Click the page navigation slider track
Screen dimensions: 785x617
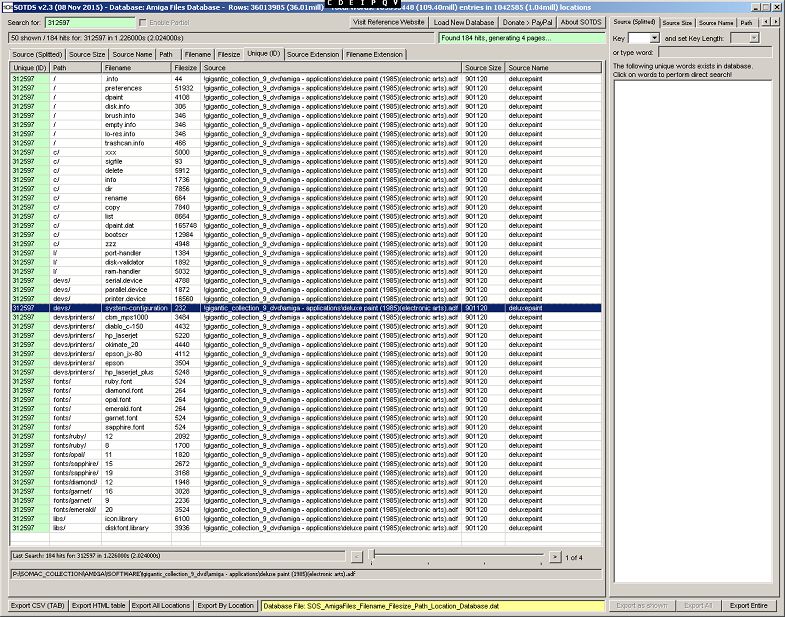tap(458, 556)
